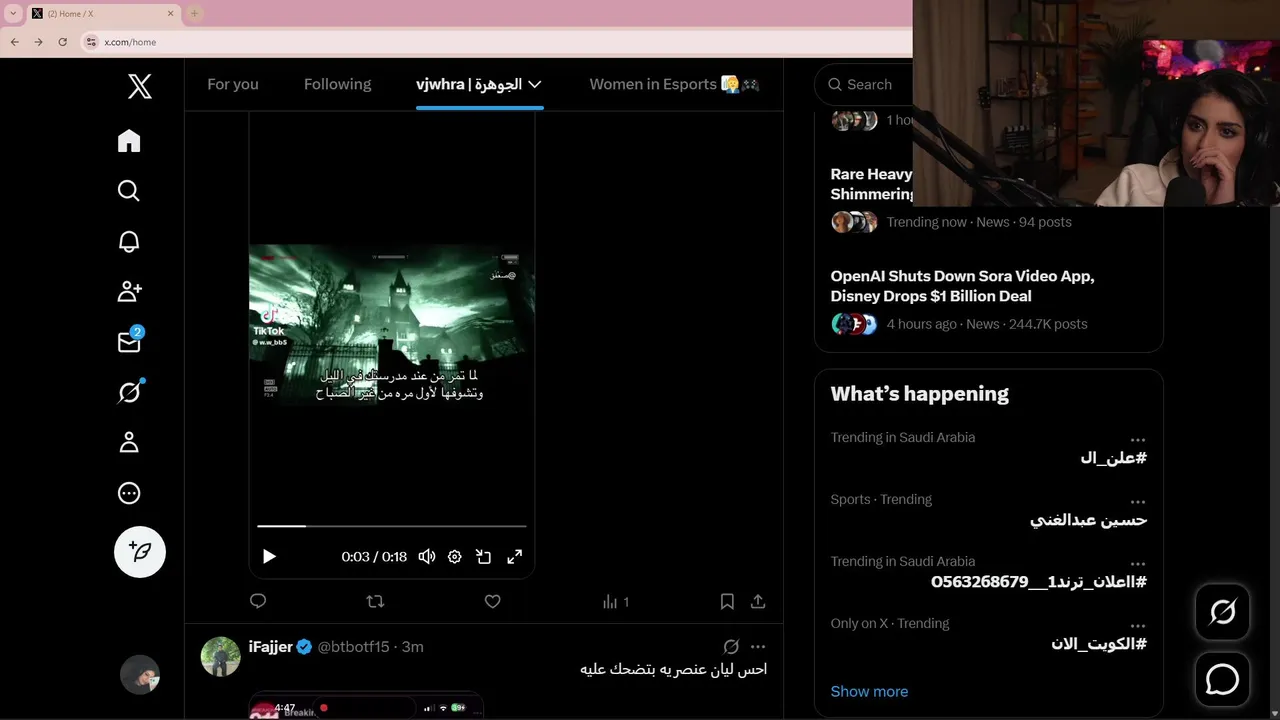Screen dimensions: 1280x720
Task: Open OpenAI Shuts Down Sora news story
Action: 962,286
